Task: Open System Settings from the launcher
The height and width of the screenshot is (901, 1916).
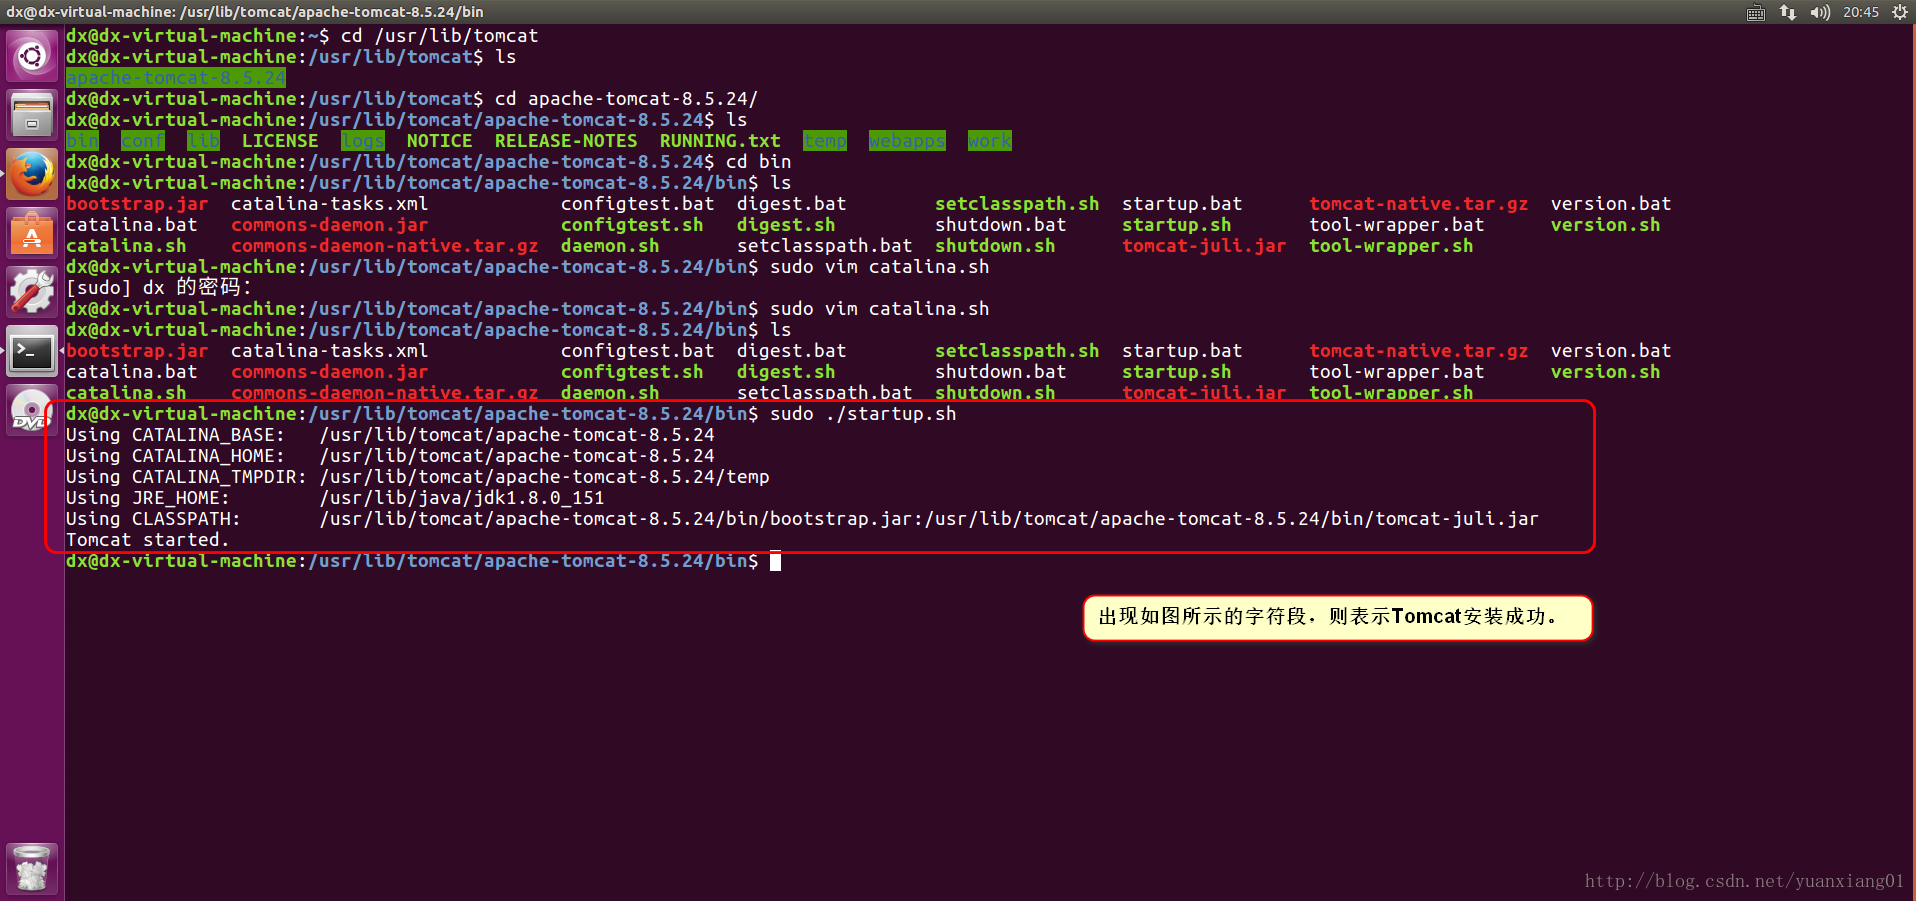Action: tap(32, 293)
